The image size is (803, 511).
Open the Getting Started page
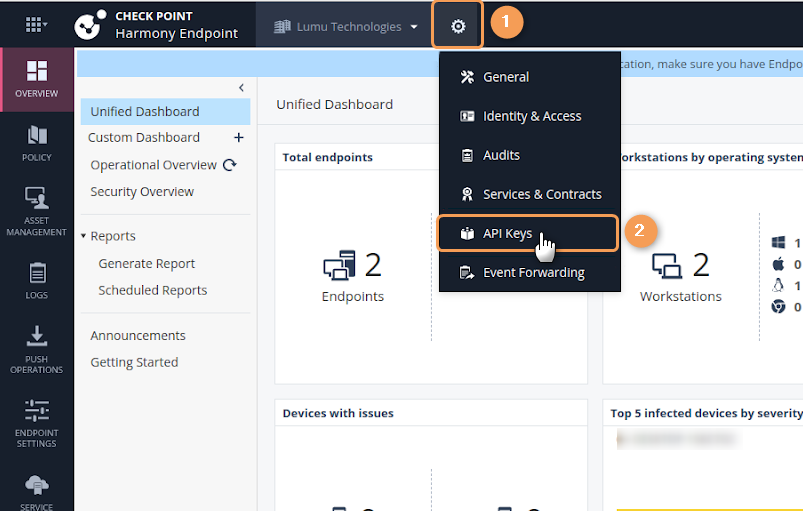(x=134, y=363)
